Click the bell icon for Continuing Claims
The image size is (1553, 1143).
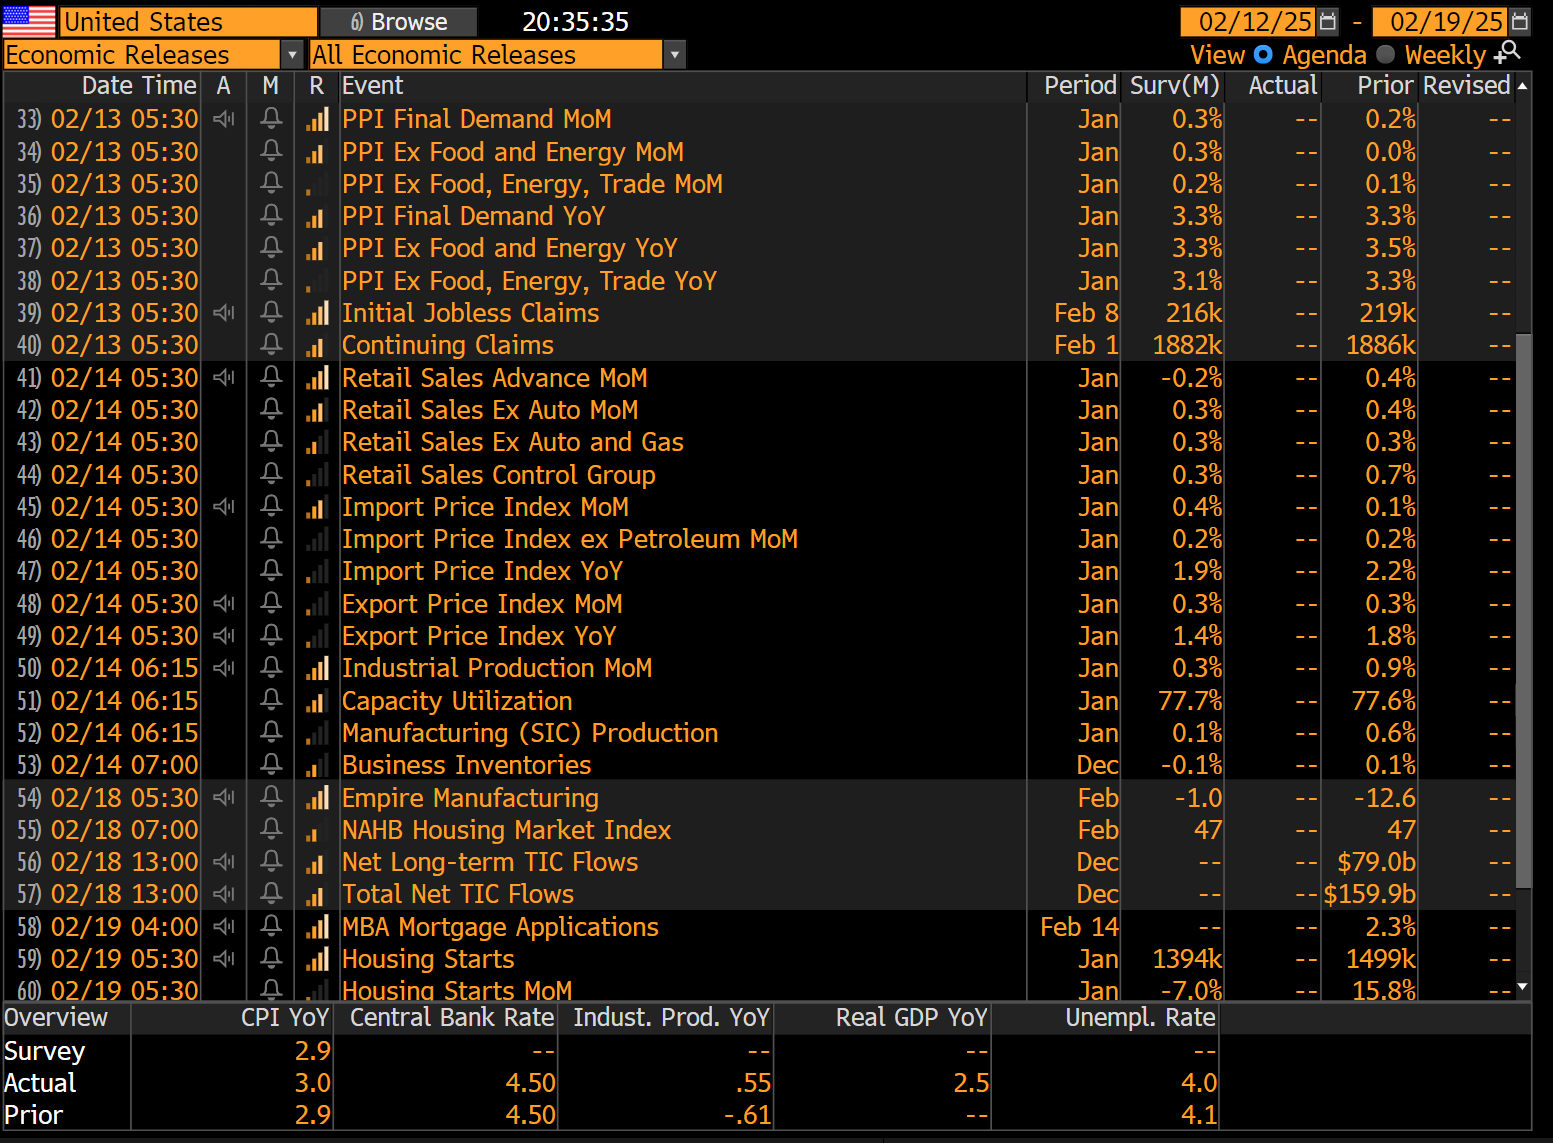point(271,345)
